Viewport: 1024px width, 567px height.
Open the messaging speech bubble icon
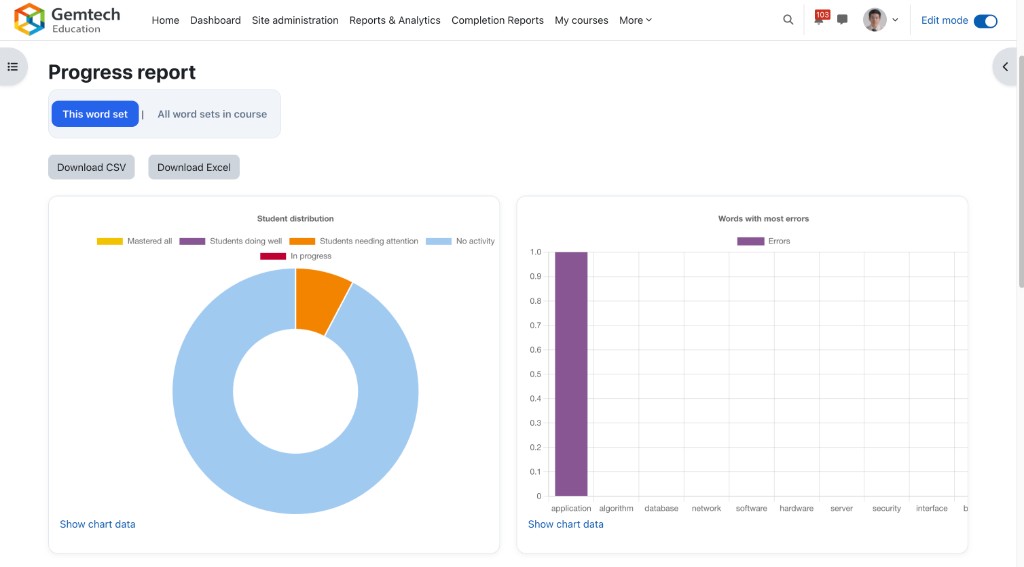click(x=842, y=20)
